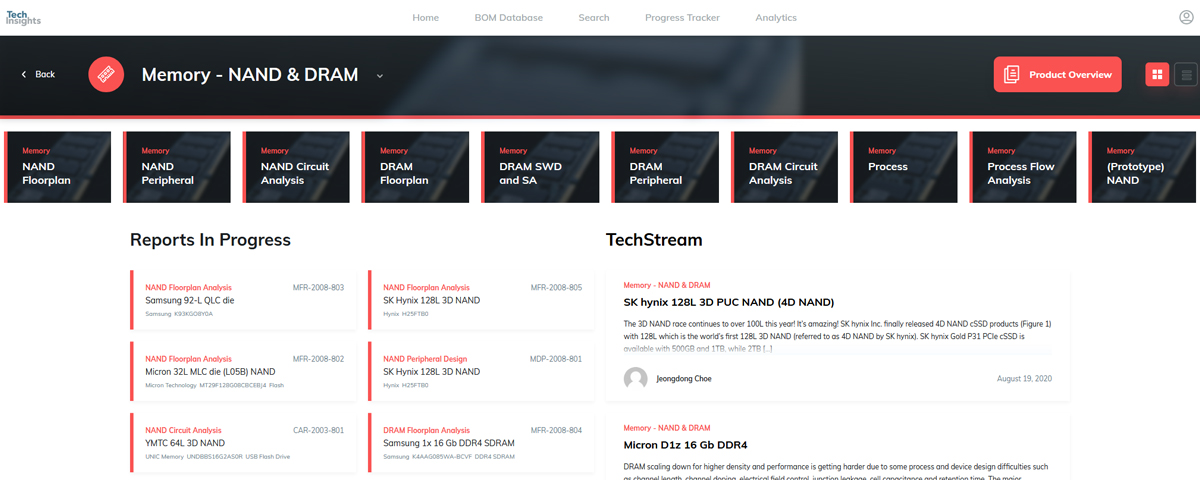Screen dimensions: 1200x480
Task: Open YMTC 64L 3D NAND report card
Action: pos(243,443)
